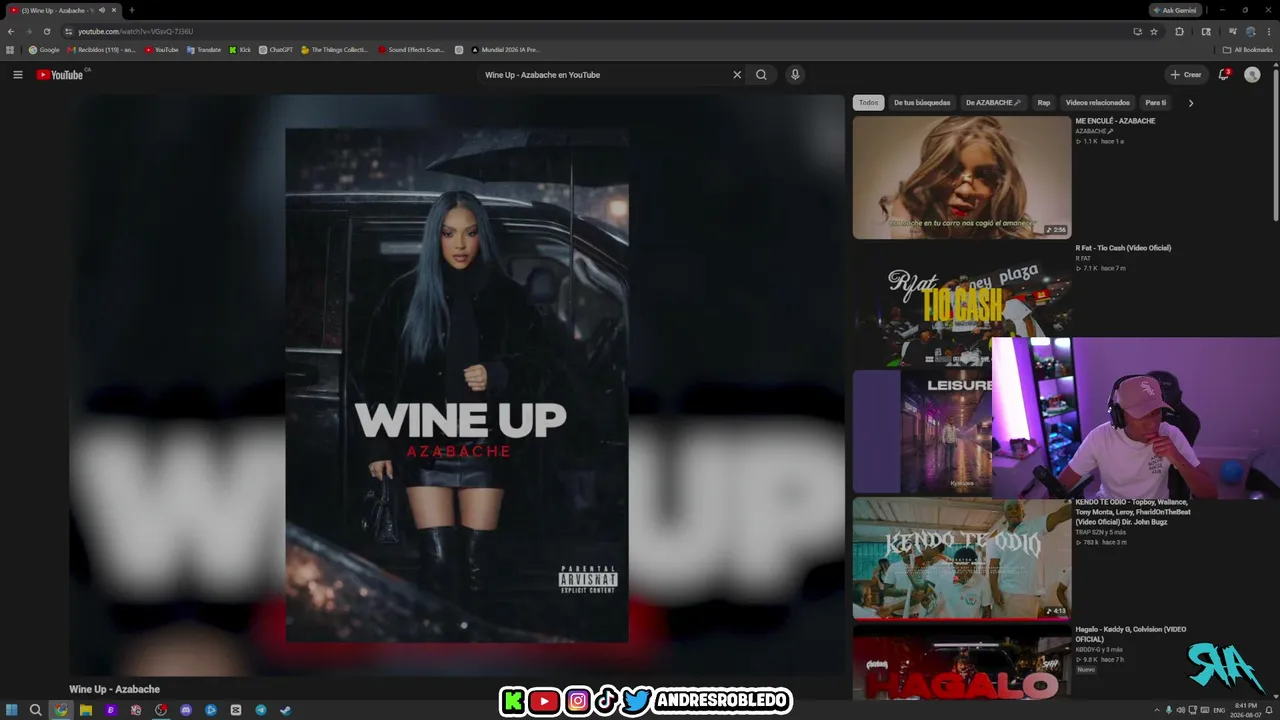
Task: Open the YouTube bookmark
Action: [161, 49]
